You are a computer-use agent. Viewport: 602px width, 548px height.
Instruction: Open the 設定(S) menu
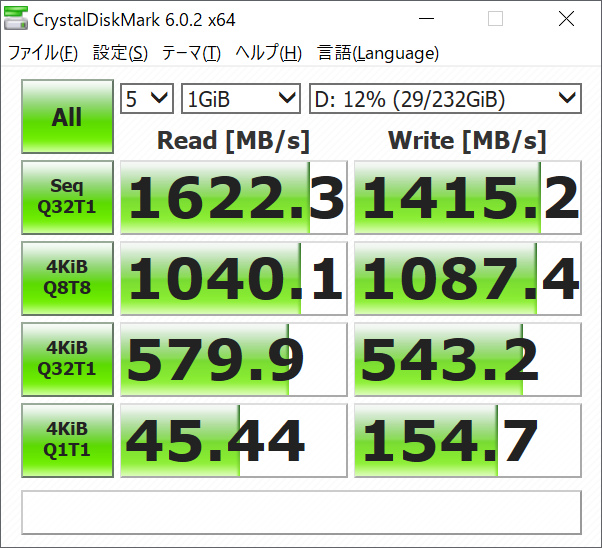coord(120,53)
